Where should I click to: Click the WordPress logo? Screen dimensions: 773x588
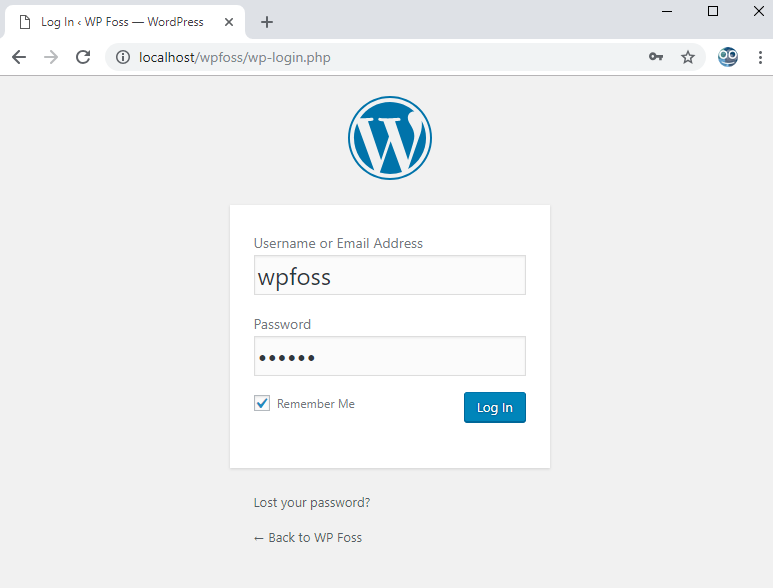click(389, 138)
